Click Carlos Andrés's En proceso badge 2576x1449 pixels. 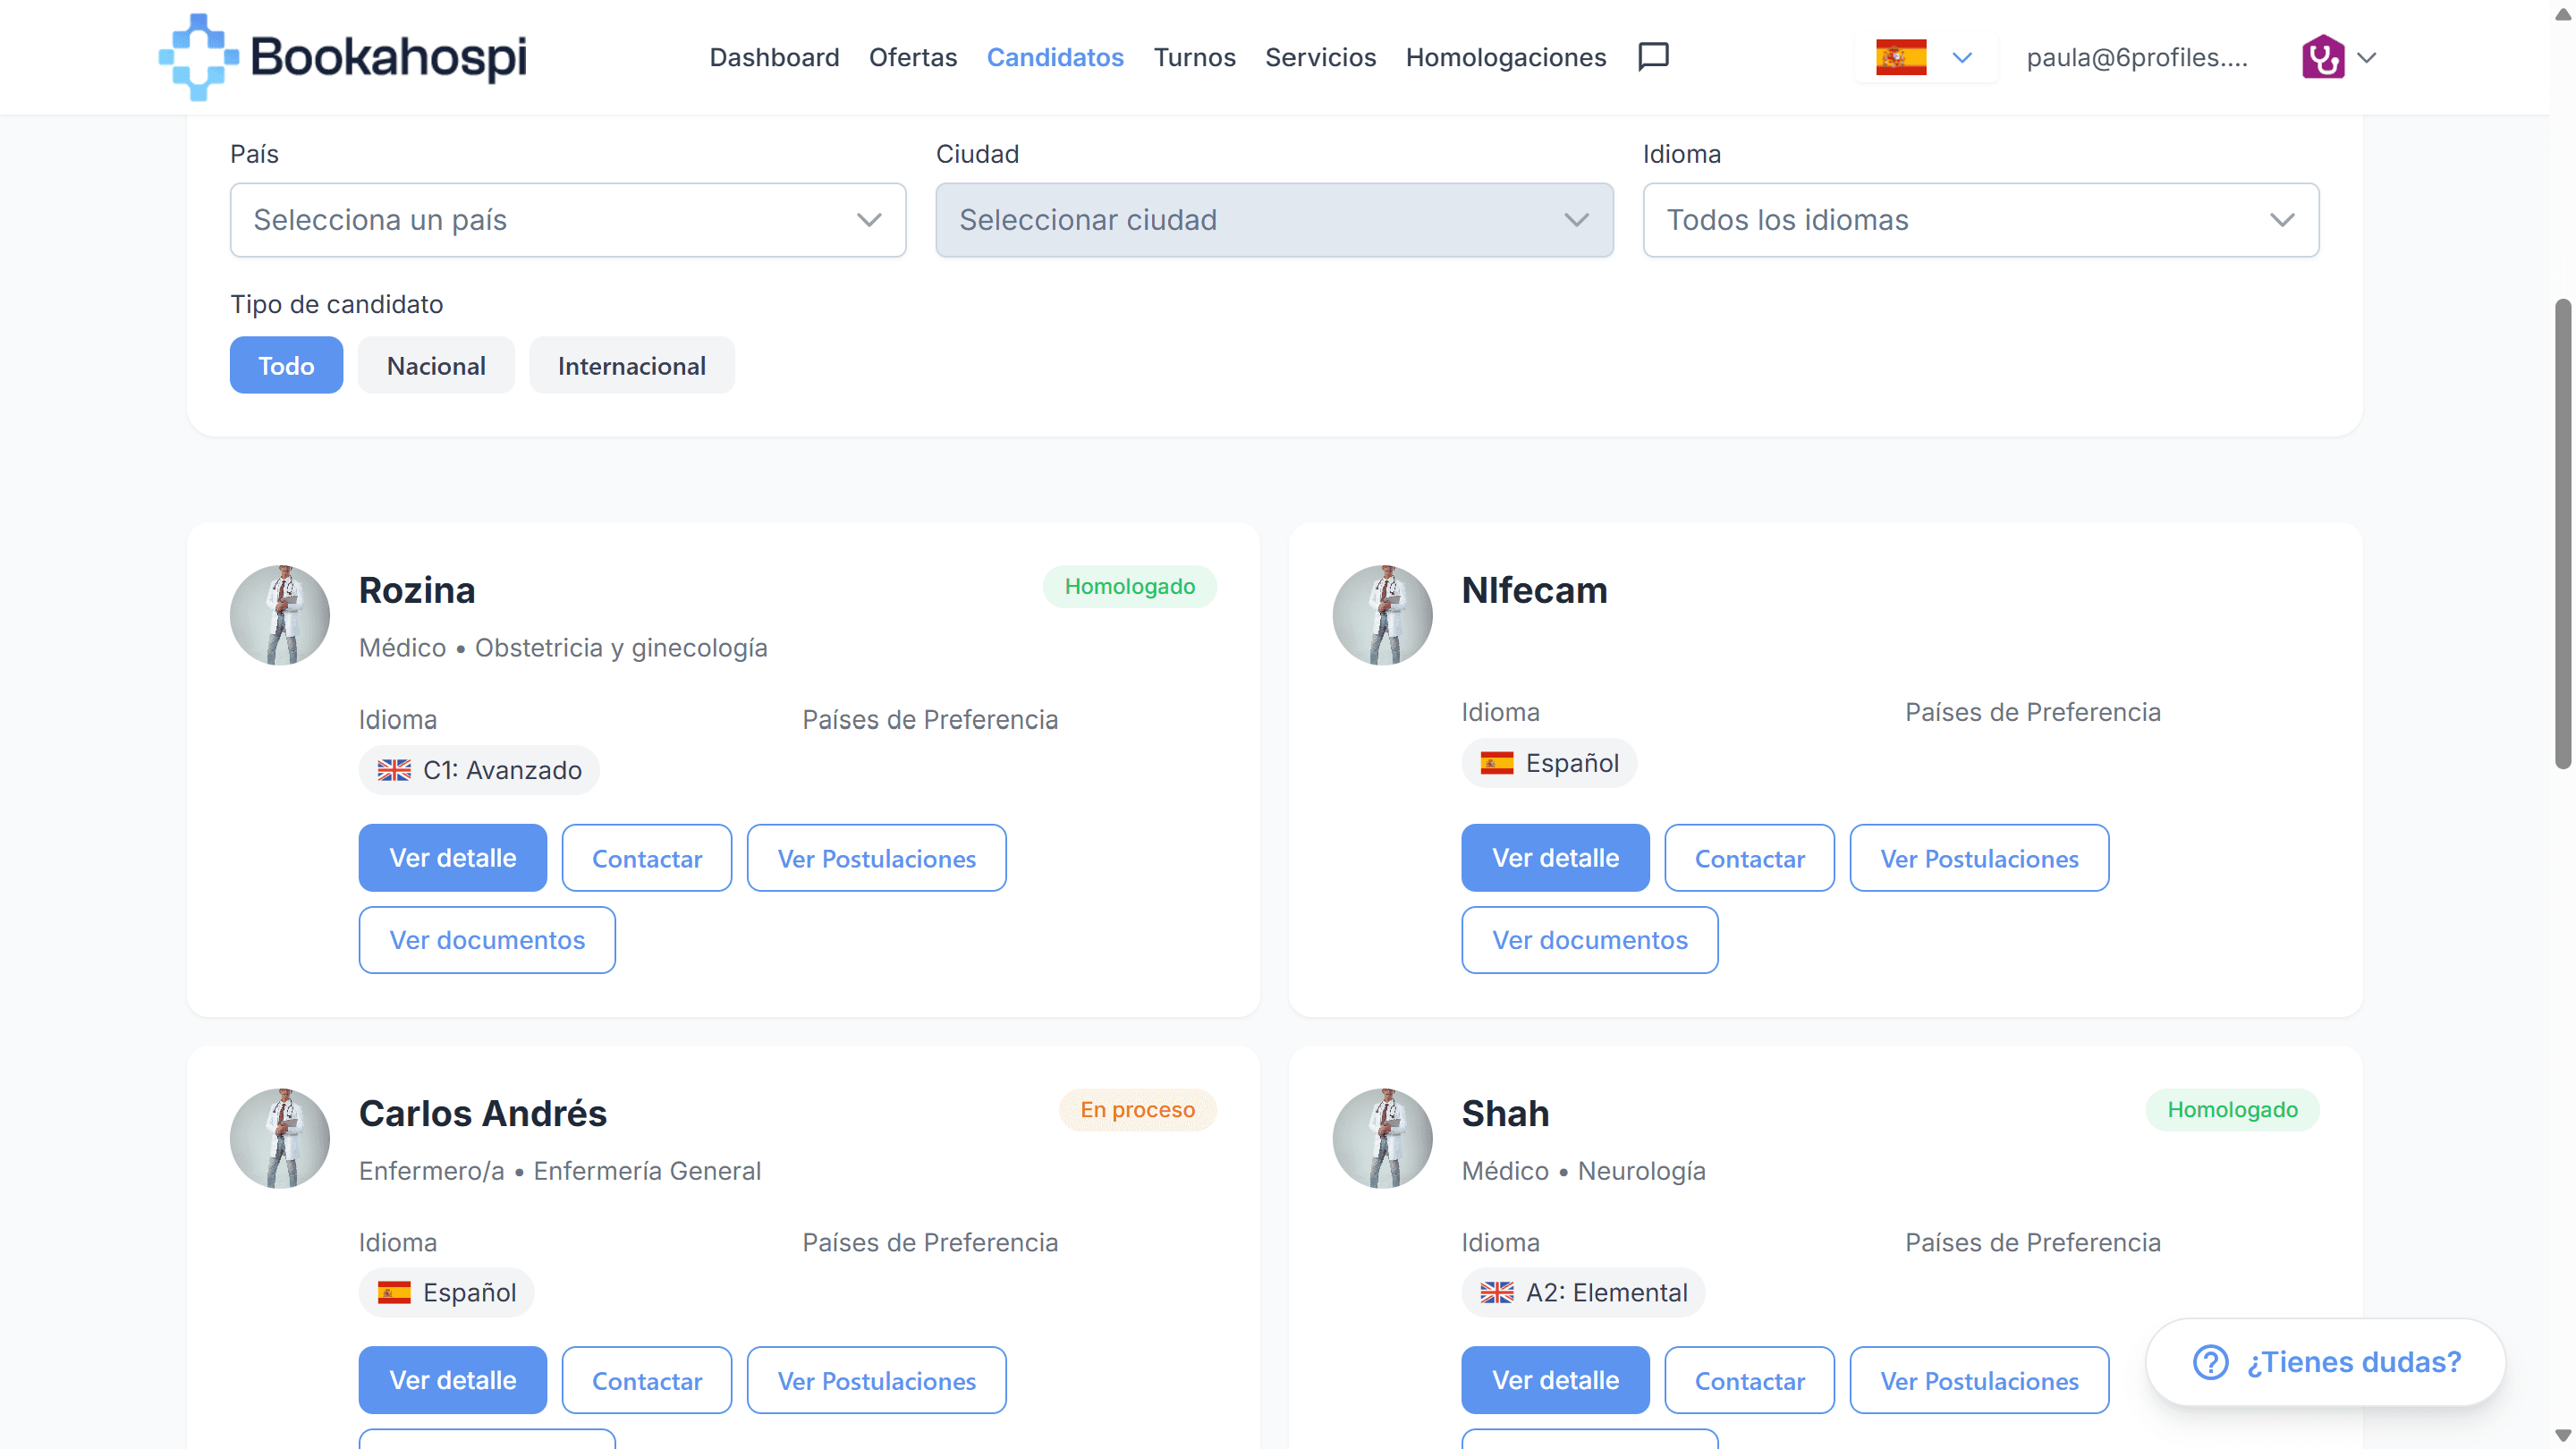point(1137,1109)
